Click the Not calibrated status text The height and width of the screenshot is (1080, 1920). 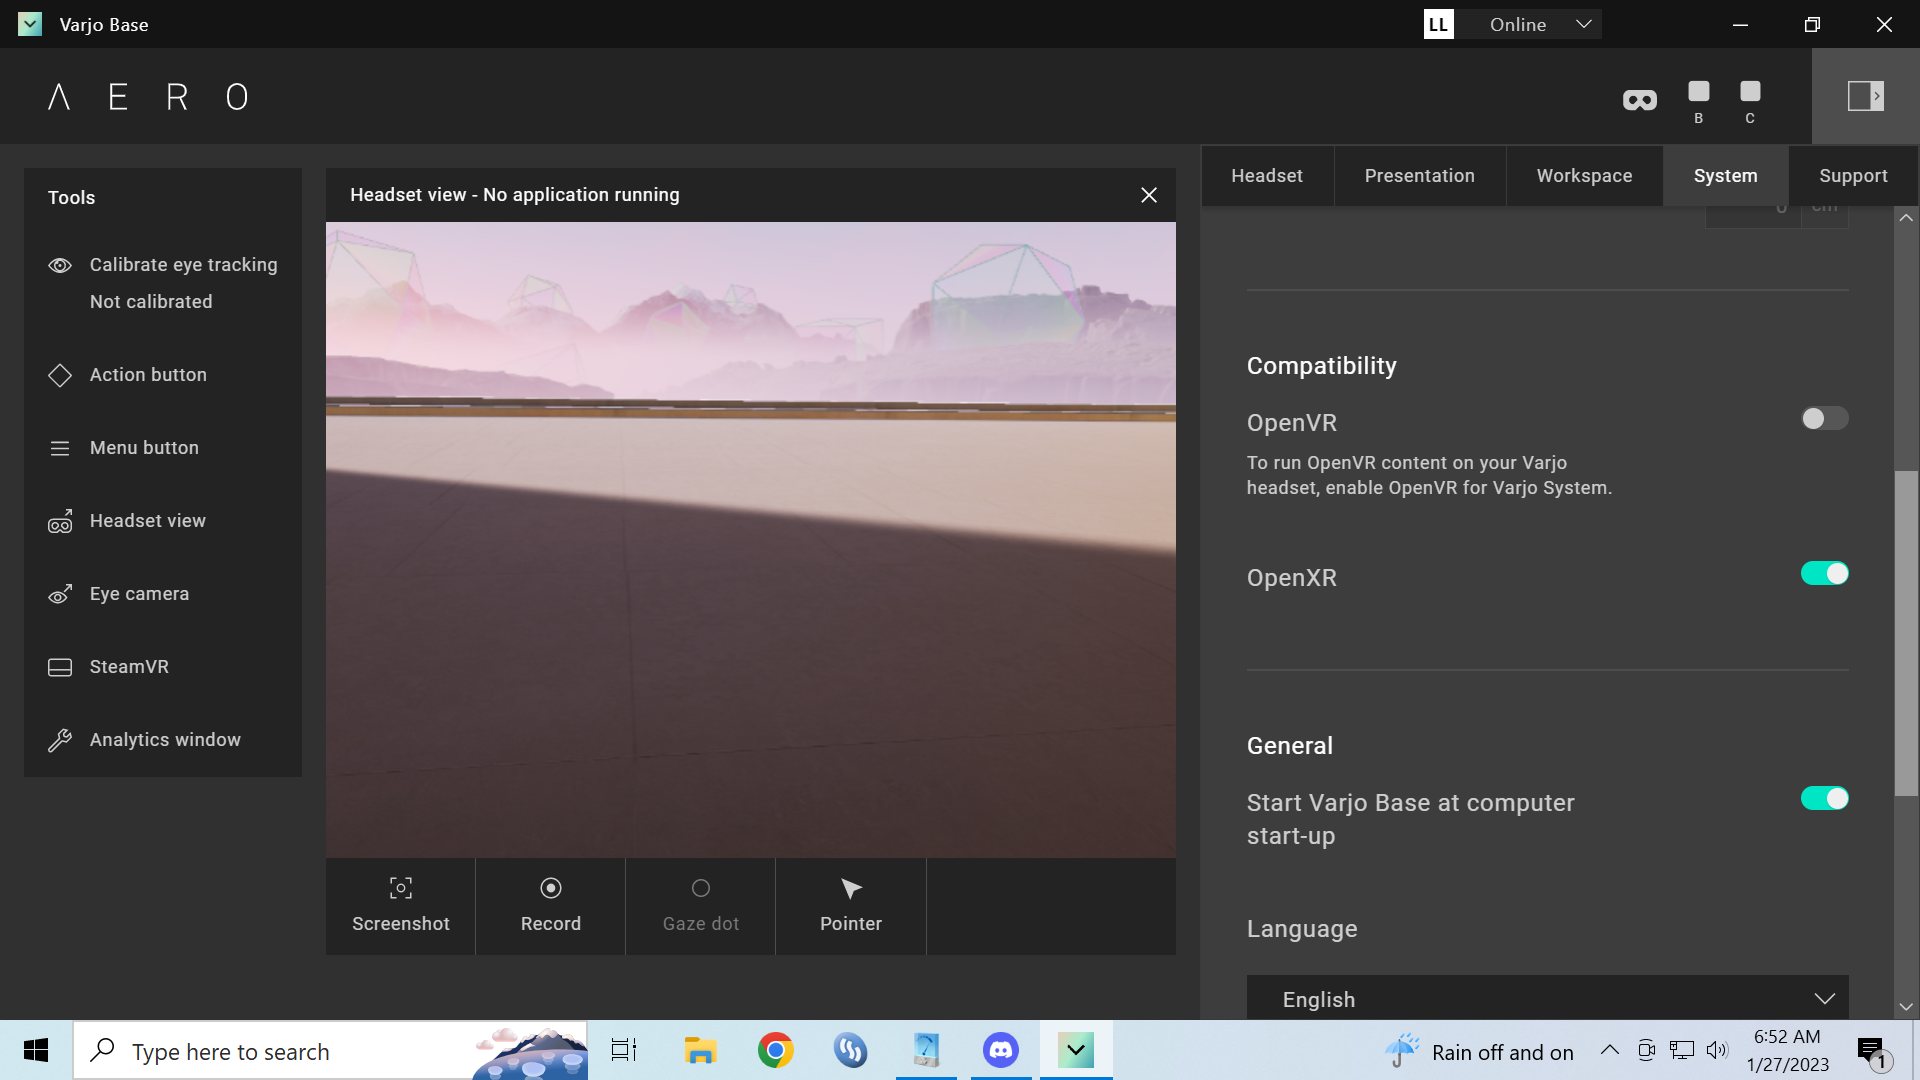[x=151, y=302]
